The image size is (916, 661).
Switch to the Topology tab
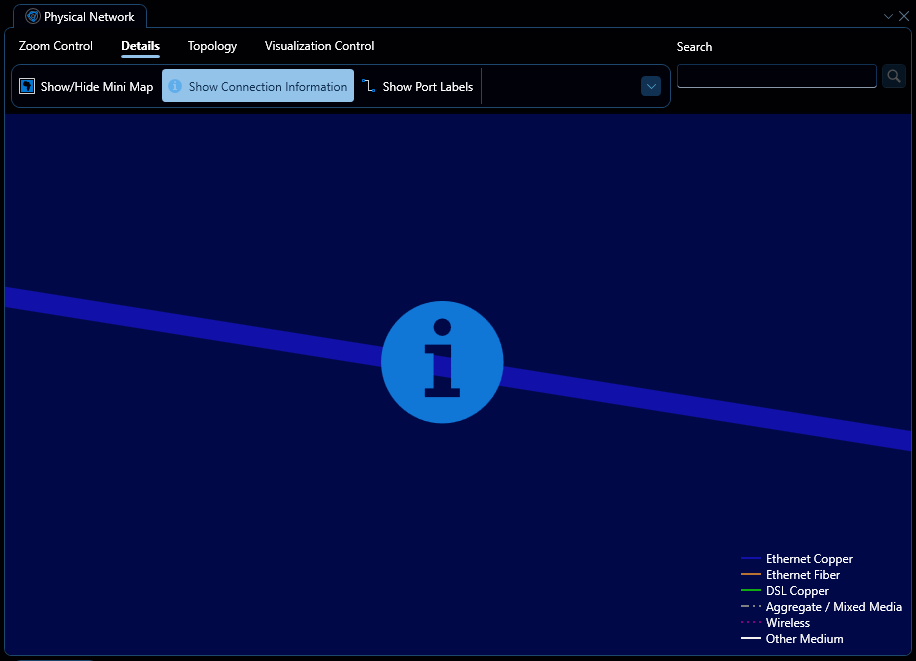212,46
